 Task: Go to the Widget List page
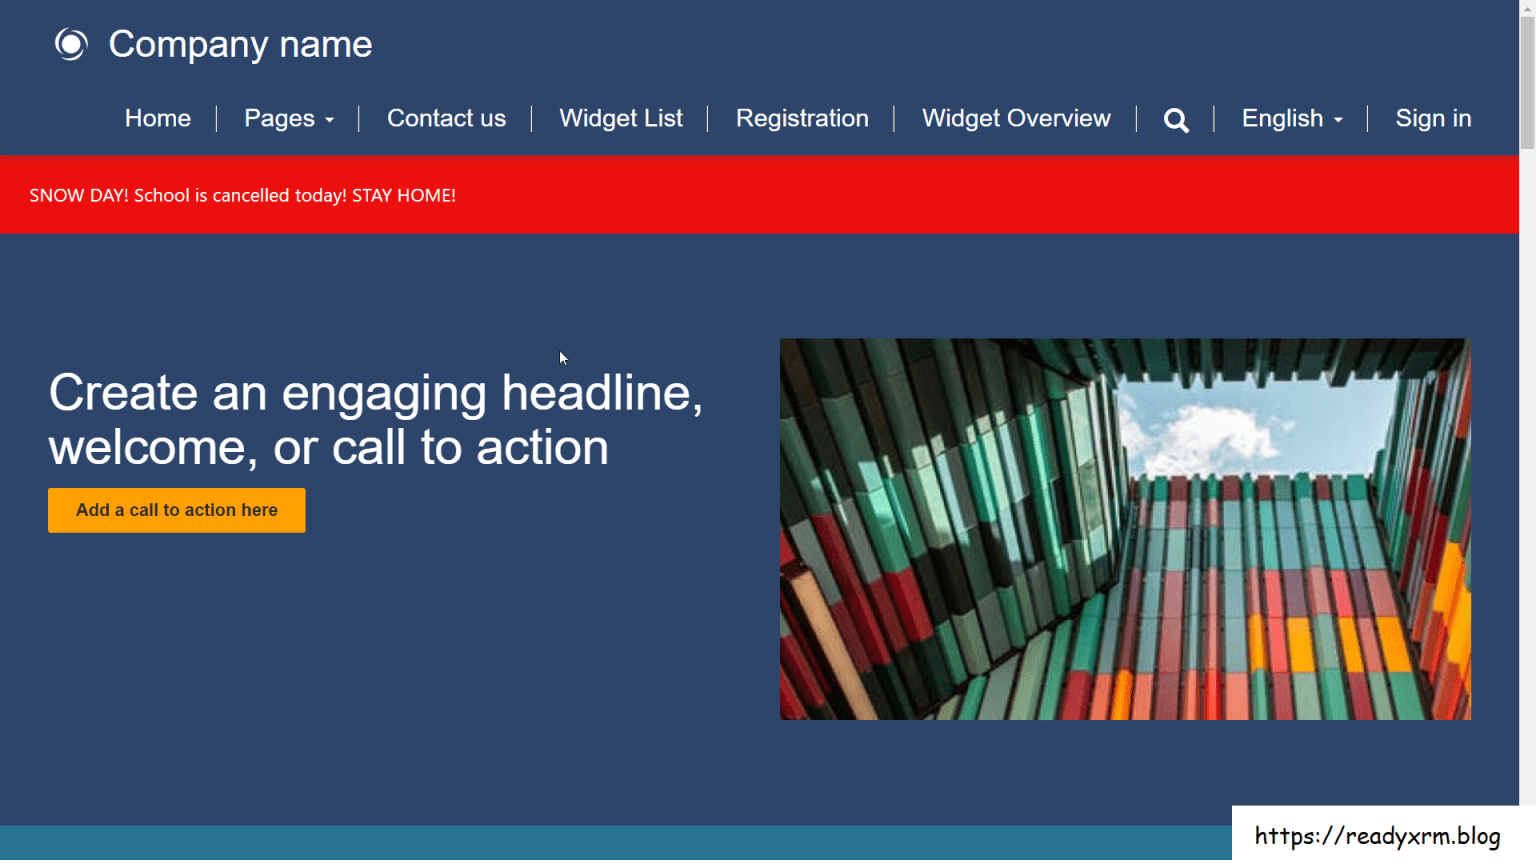pyautogui.click(x=620, y=118)
